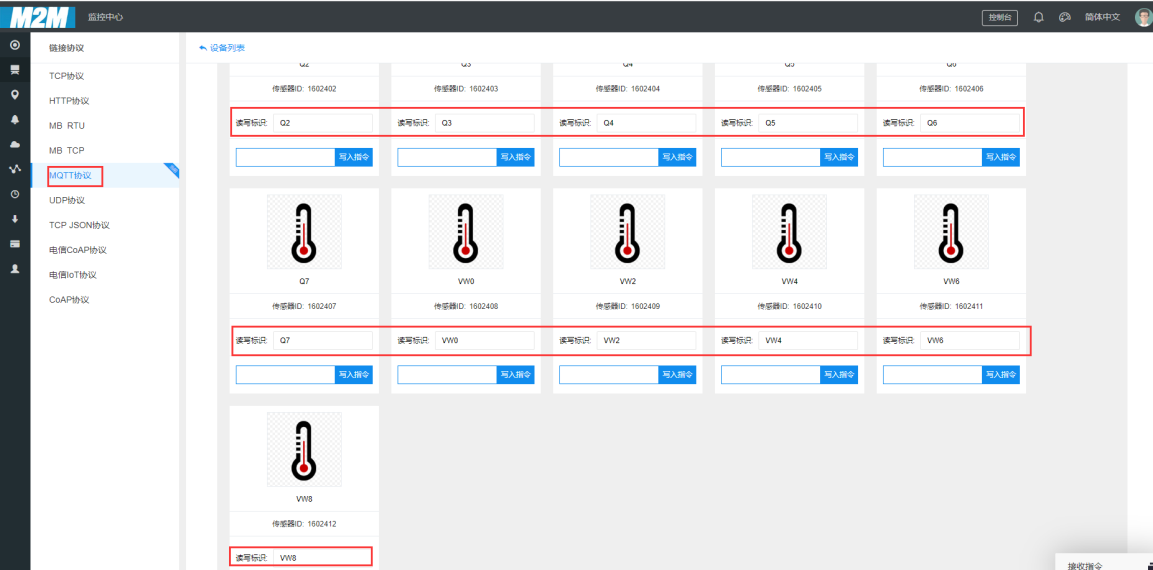Click the 读写标识 field containing VW4
This screenshot has height=570, width=1153.
808,341
